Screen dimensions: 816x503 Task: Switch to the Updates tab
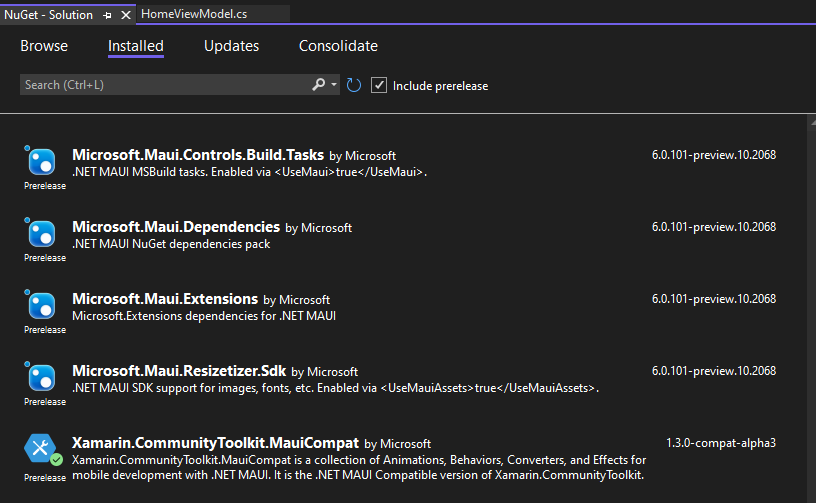tap(232, 46)
